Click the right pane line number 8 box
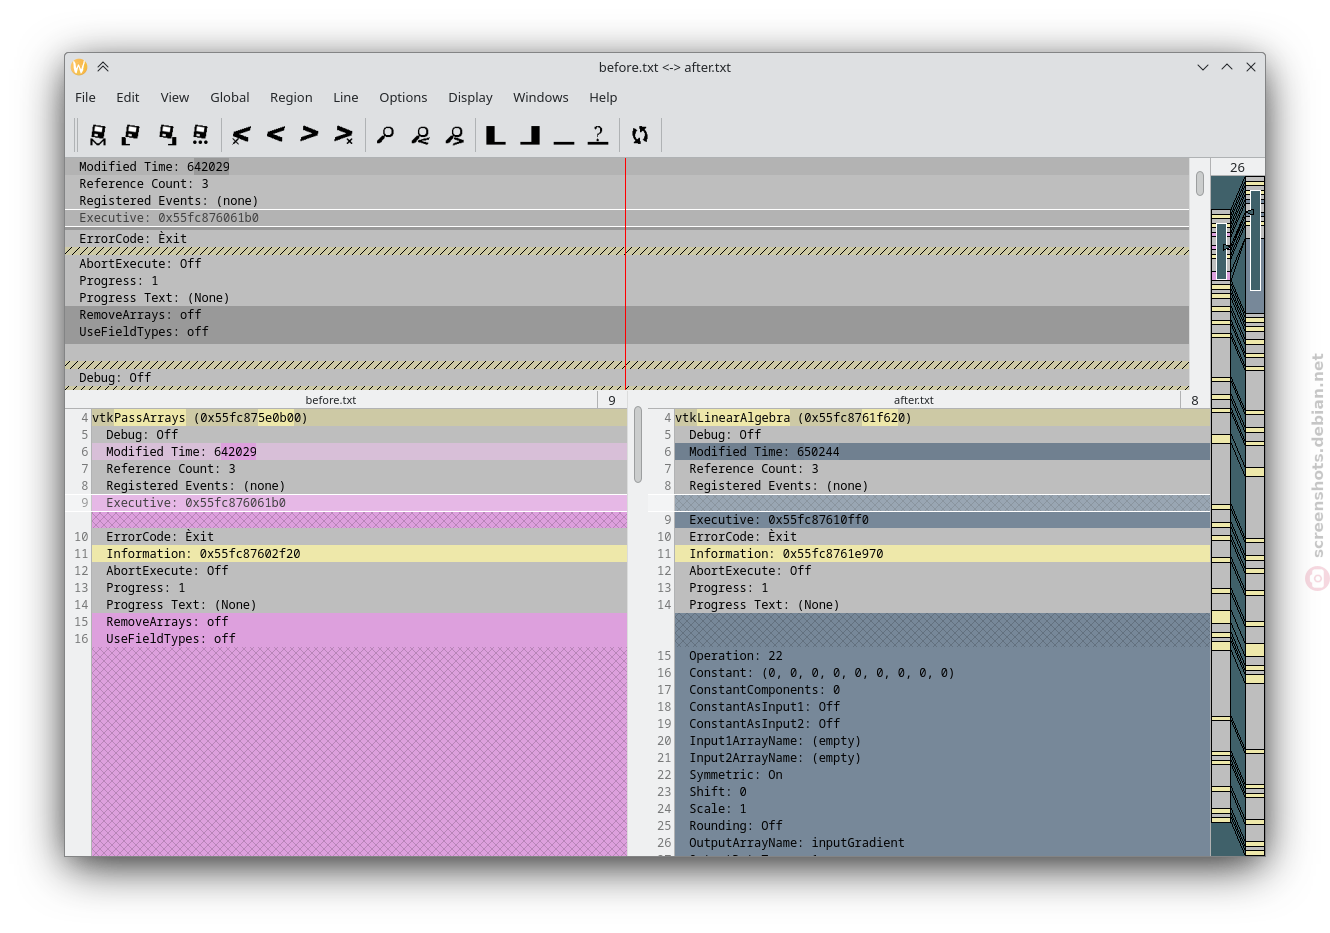The height and width of the screenshot is (933, 1330). point(1194,400)
